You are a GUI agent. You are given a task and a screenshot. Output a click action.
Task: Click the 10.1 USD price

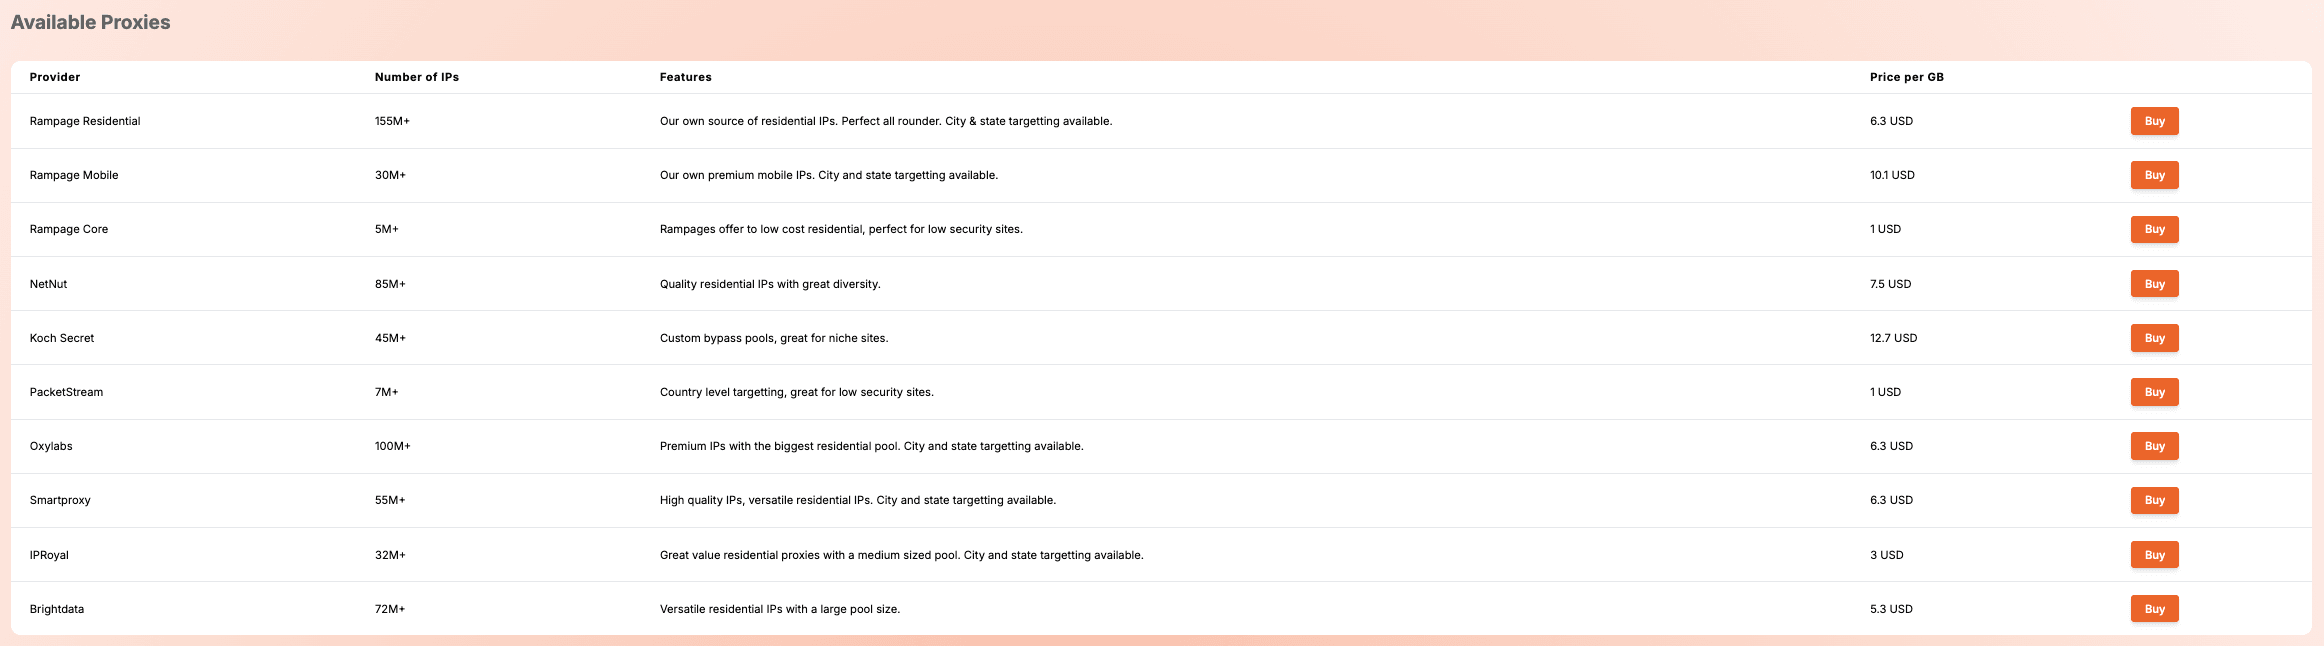pos(1892,175)
